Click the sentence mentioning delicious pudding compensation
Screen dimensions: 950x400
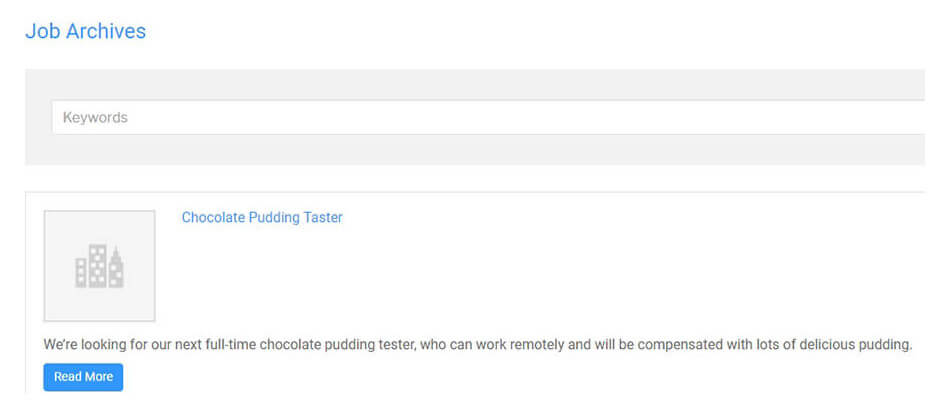pyautogui.click(x=478, y=345)
